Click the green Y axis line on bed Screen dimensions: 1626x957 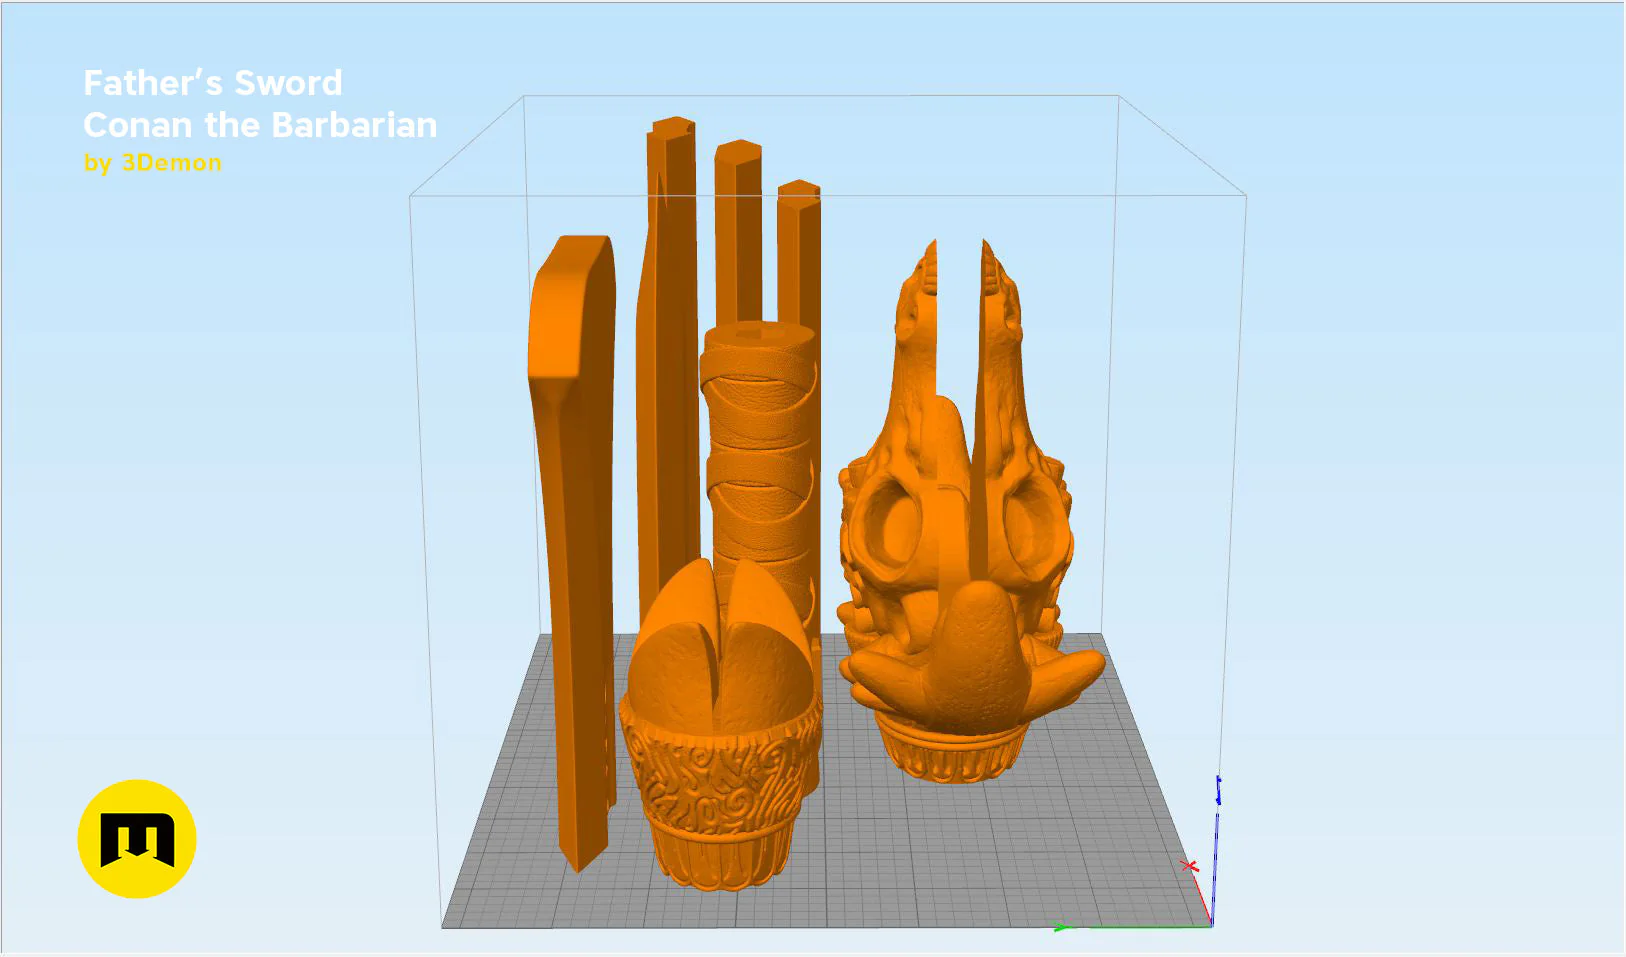(1135, 928)
